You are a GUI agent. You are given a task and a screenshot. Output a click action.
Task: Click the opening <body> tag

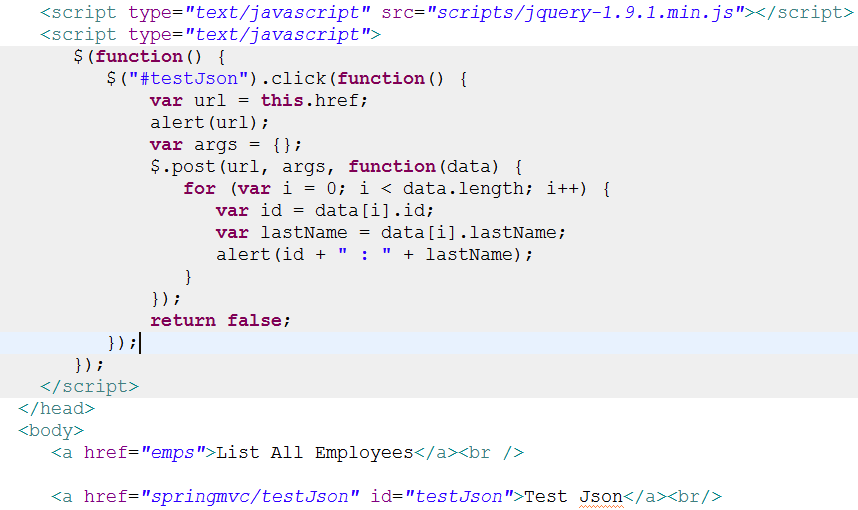(51, 431)
